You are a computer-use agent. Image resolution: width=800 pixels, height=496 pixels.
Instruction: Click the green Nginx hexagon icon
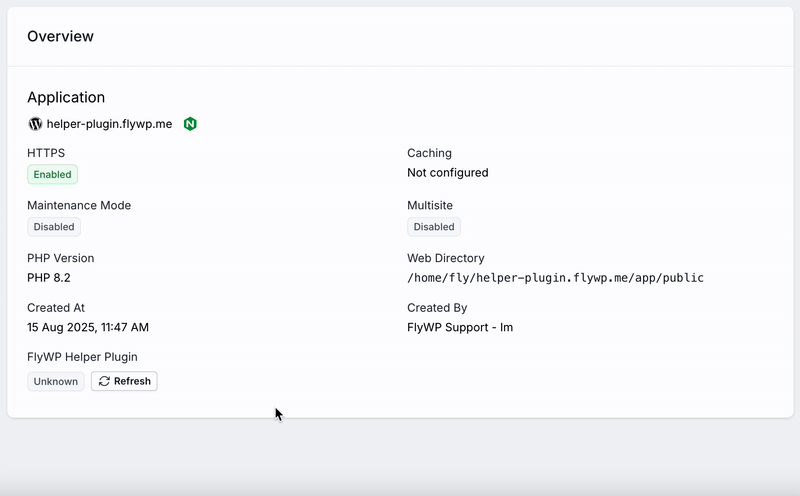click(190, 124)
